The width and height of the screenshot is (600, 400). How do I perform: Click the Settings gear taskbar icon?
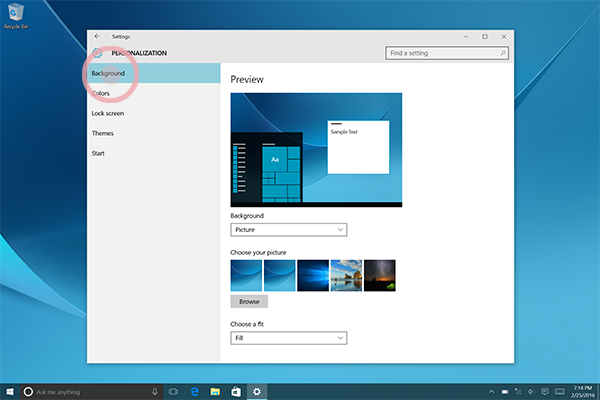[x=257, y=392]
